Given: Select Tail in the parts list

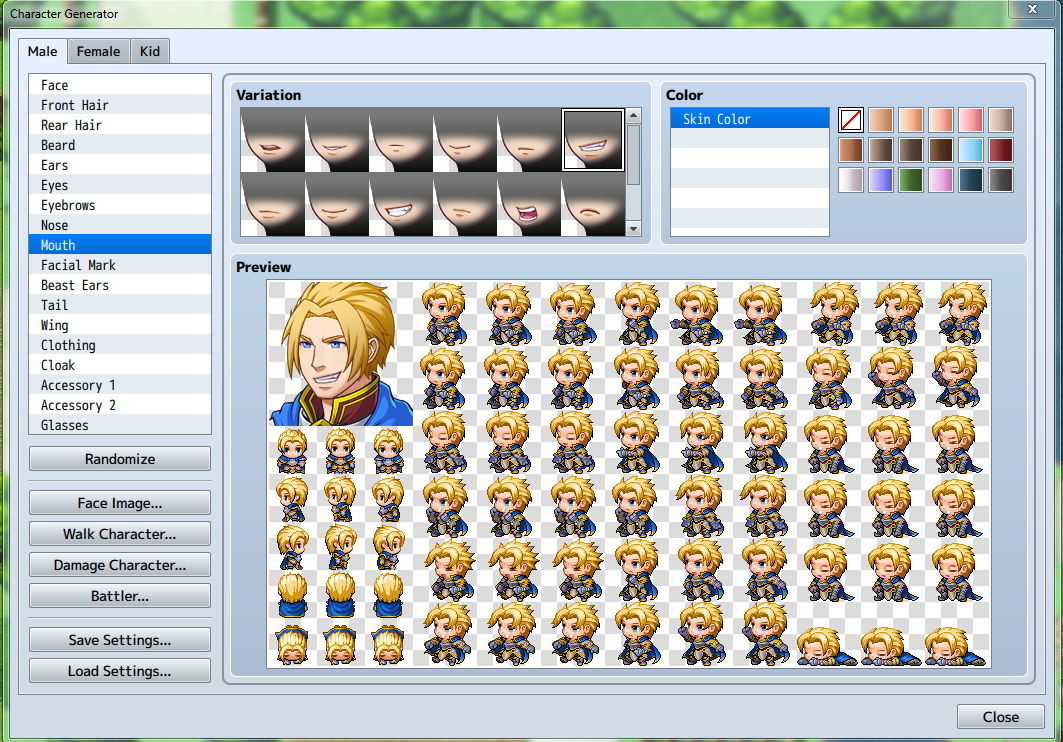Looking at the screenshot, I should point(120,305).
